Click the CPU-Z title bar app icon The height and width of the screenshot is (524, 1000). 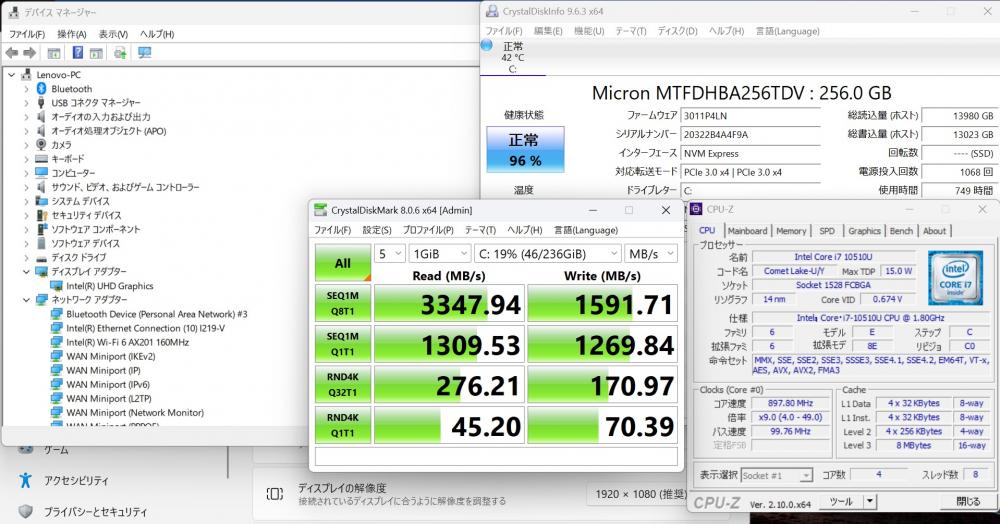[696, 209]
